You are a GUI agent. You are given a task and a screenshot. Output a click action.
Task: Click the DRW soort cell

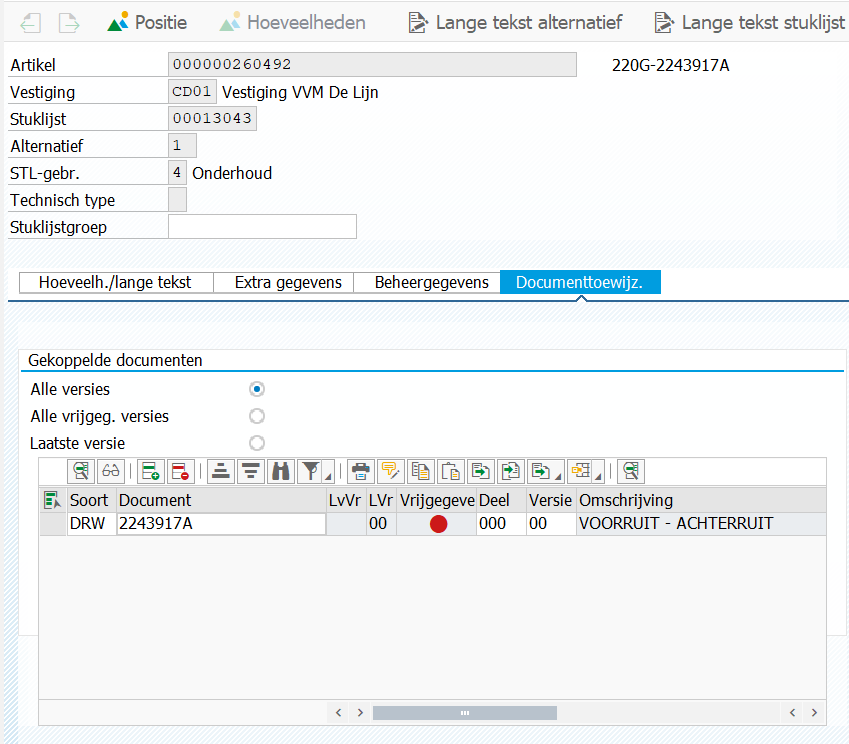point(92,524)
